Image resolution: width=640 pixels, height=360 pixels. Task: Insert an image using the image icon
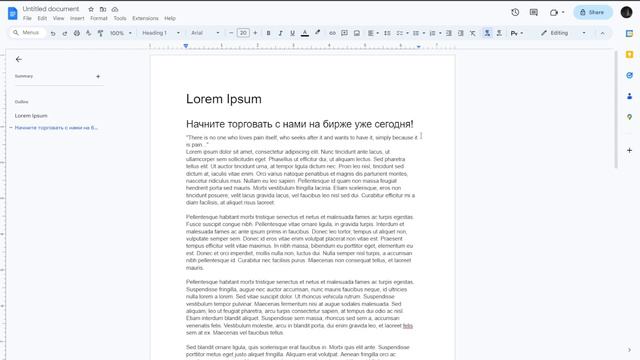357,33
